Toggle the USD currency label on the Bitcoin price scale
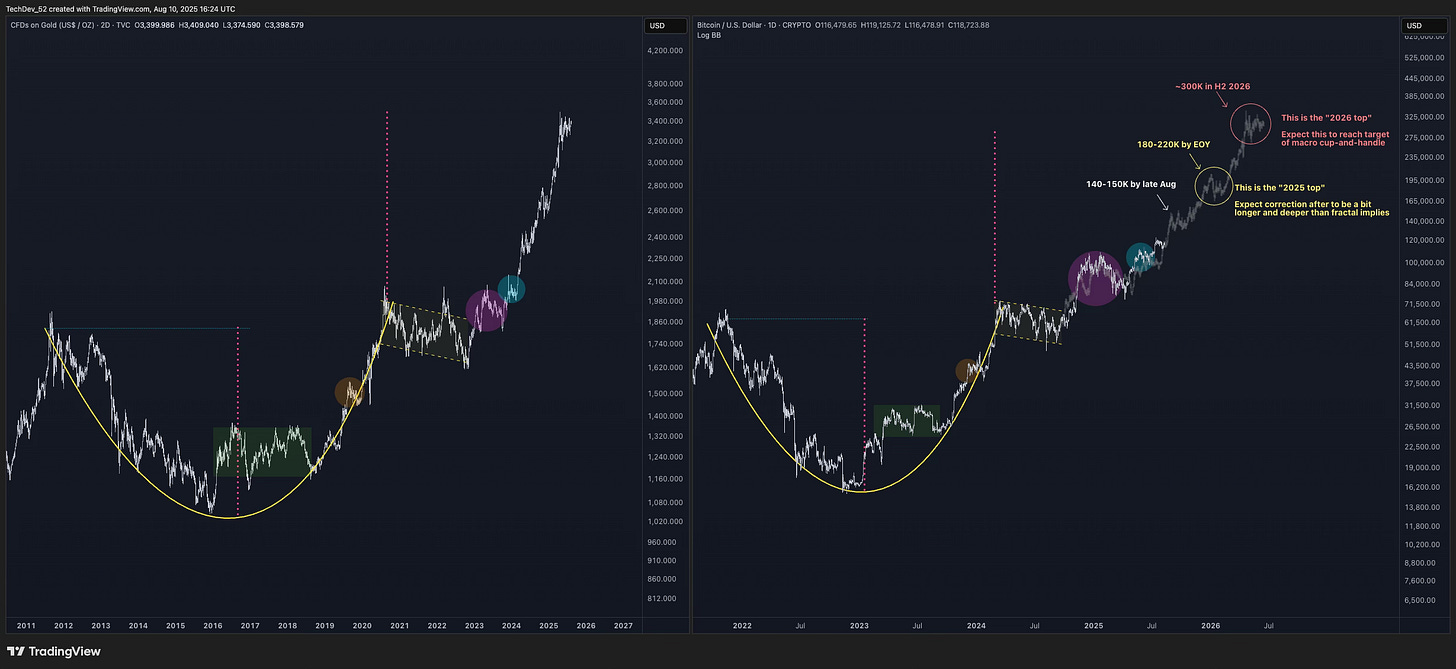The image size is (1456, 669). [x=1413, y=26]
